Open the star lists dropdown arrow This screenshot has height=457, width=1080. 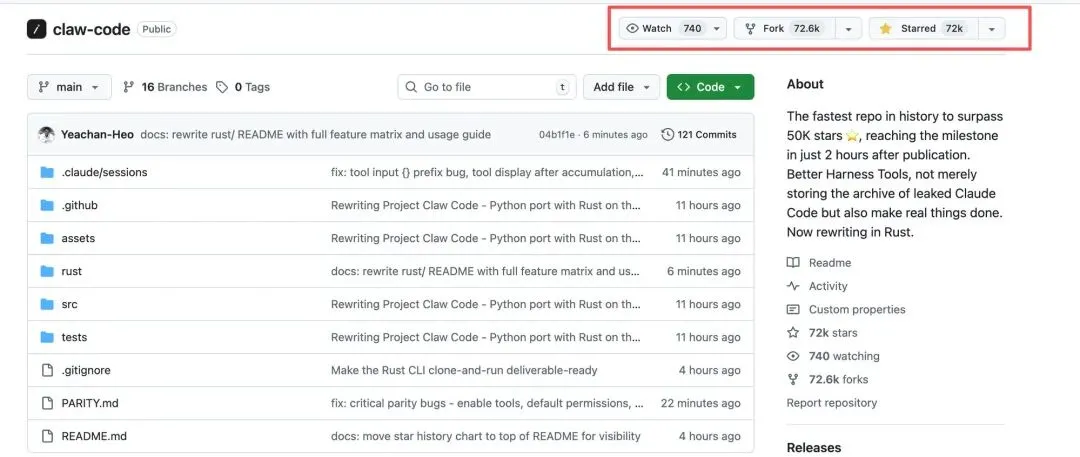tap(991, 29)
